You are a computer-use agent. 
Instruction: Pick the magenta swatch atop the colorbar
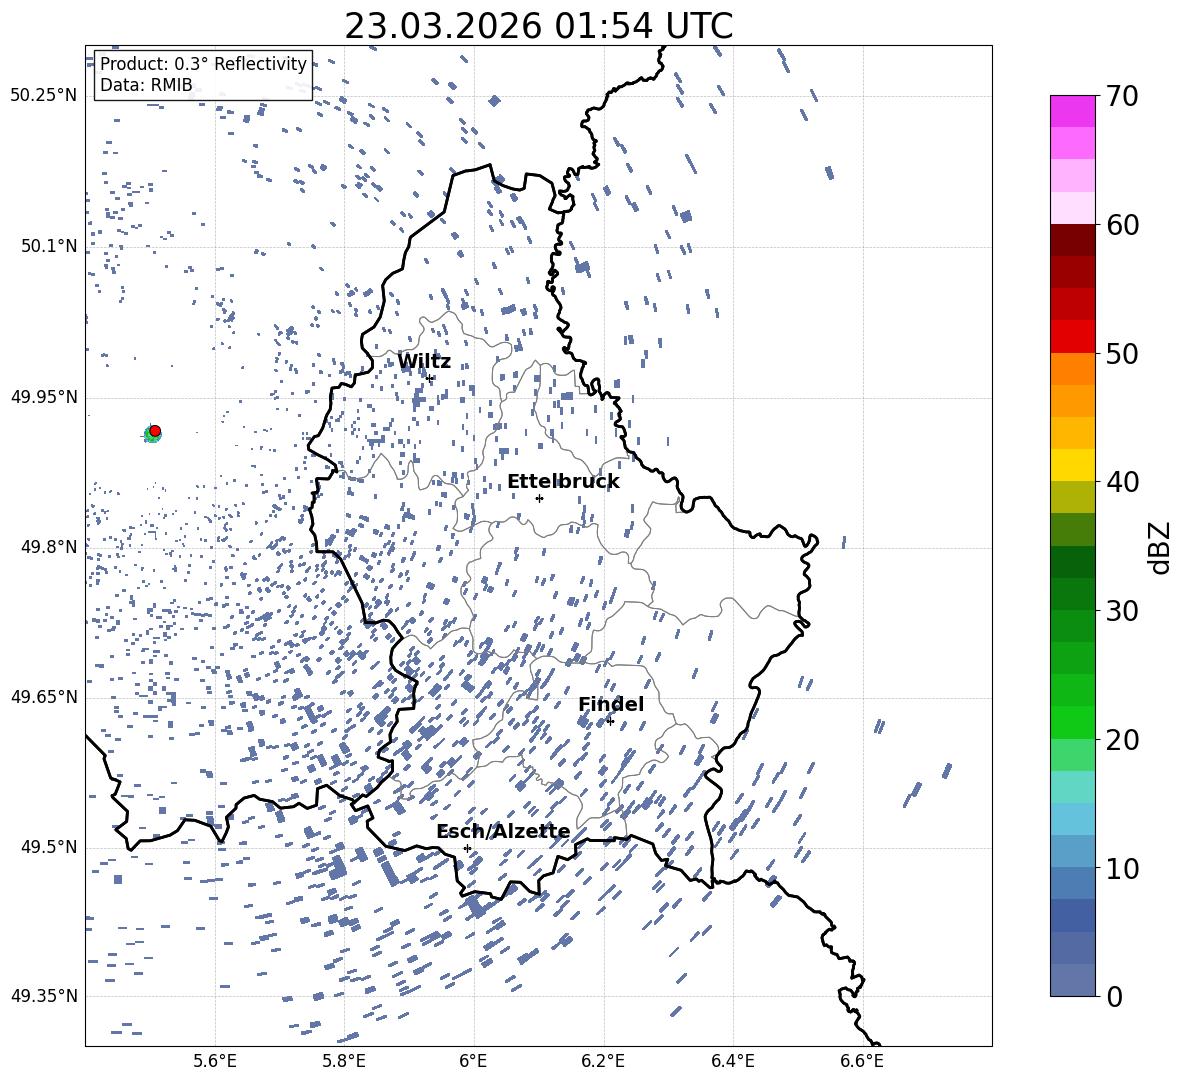pos(1073,111)
